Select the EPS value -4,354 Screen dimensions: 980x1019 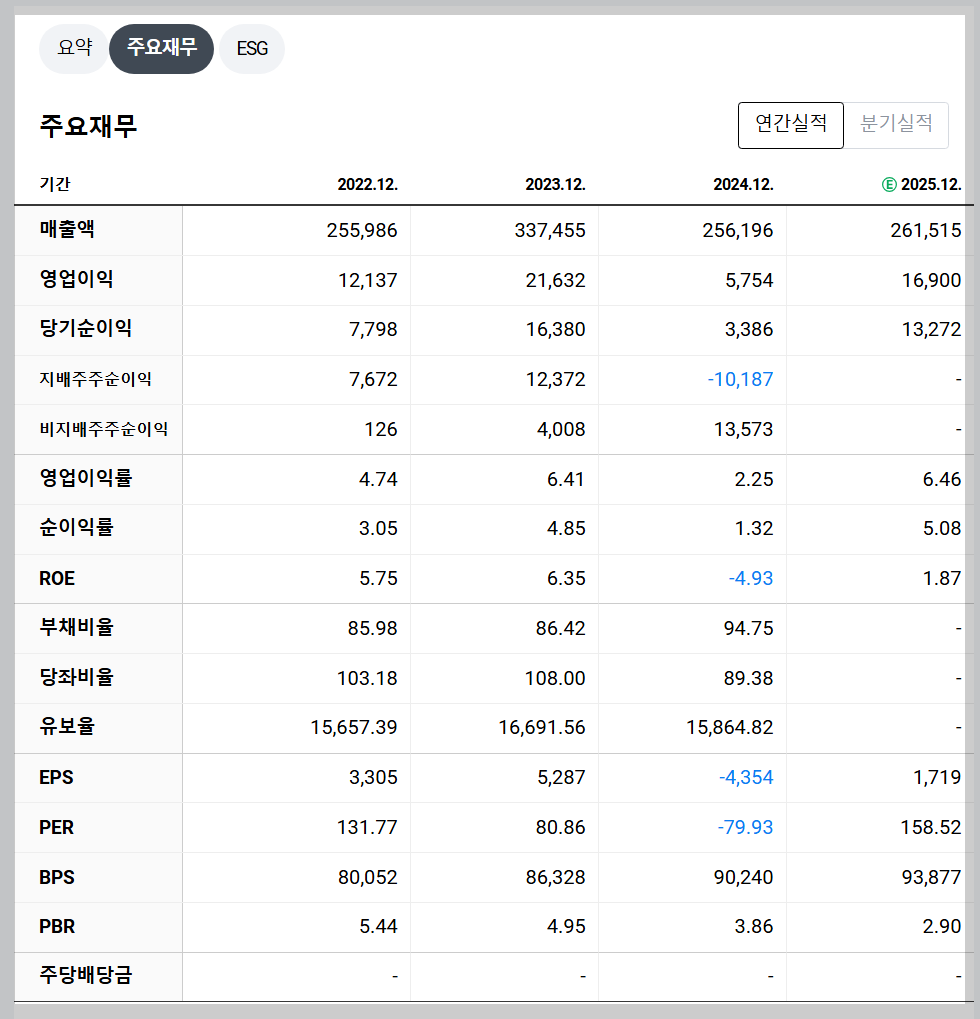pos(744,777)
